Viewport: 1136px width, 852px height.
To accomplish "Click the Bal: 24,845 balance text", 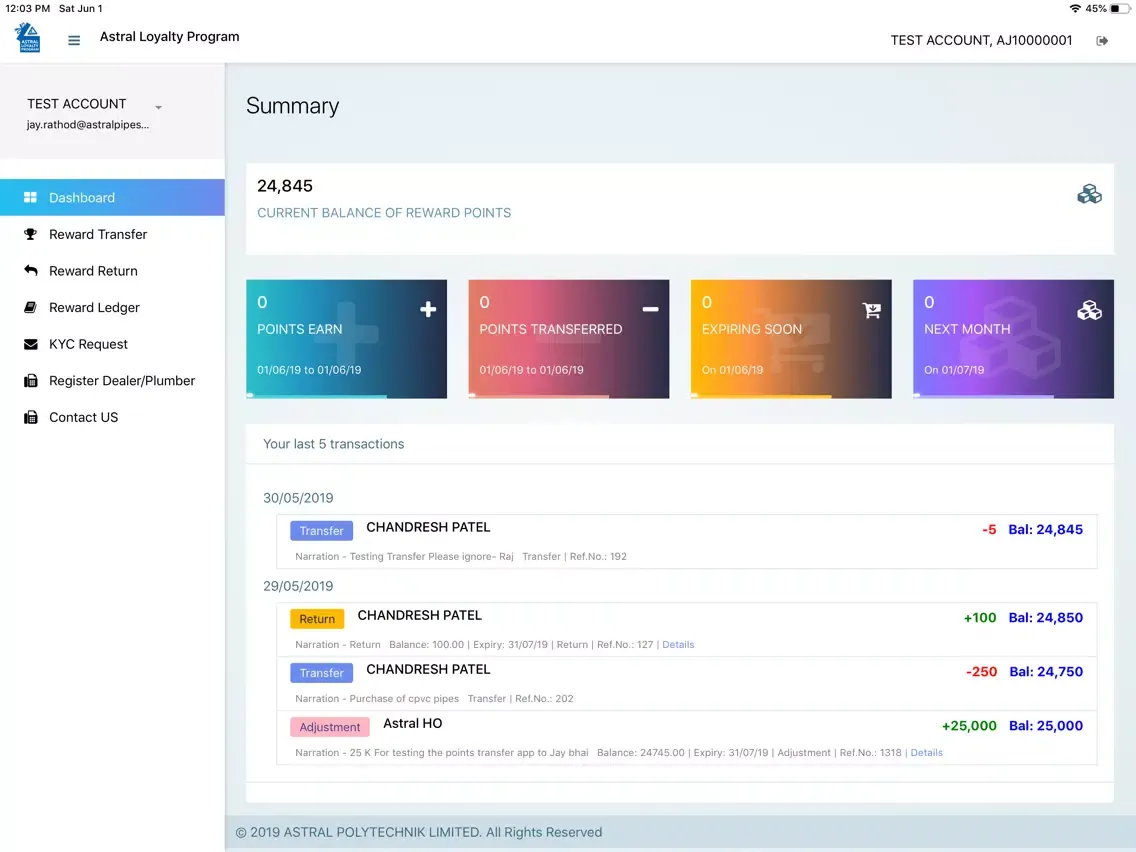I will [x=1045, y=530].
